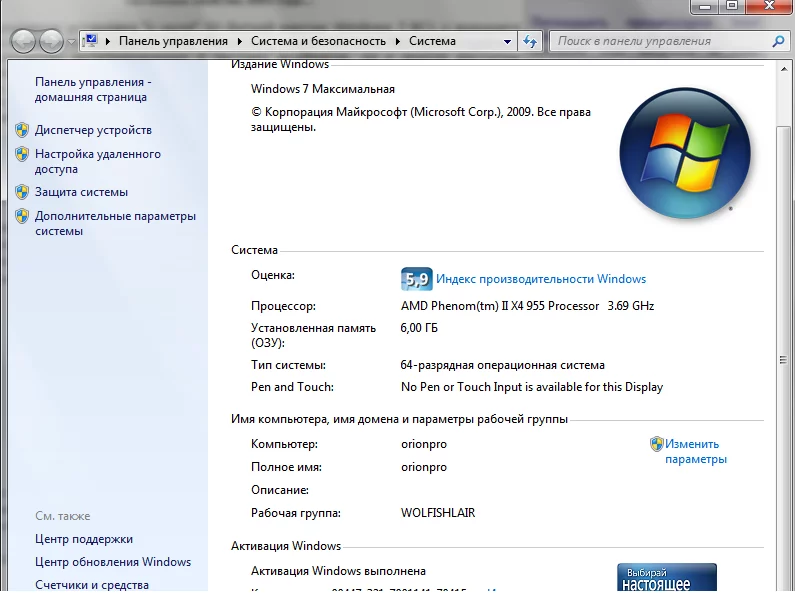The height and width of the screenshot is (594, 795).
Task: Maximize the System window
Action: tap(732, 6)
